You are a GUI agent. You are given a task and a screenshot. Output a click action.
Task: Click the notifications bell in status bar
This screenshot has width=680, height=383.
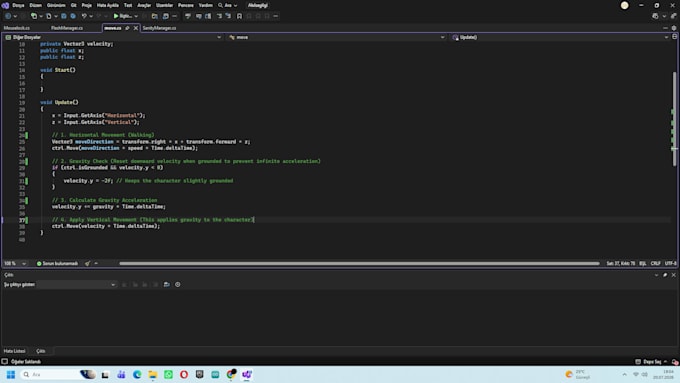pyautogui.click(x=675, y=361)
